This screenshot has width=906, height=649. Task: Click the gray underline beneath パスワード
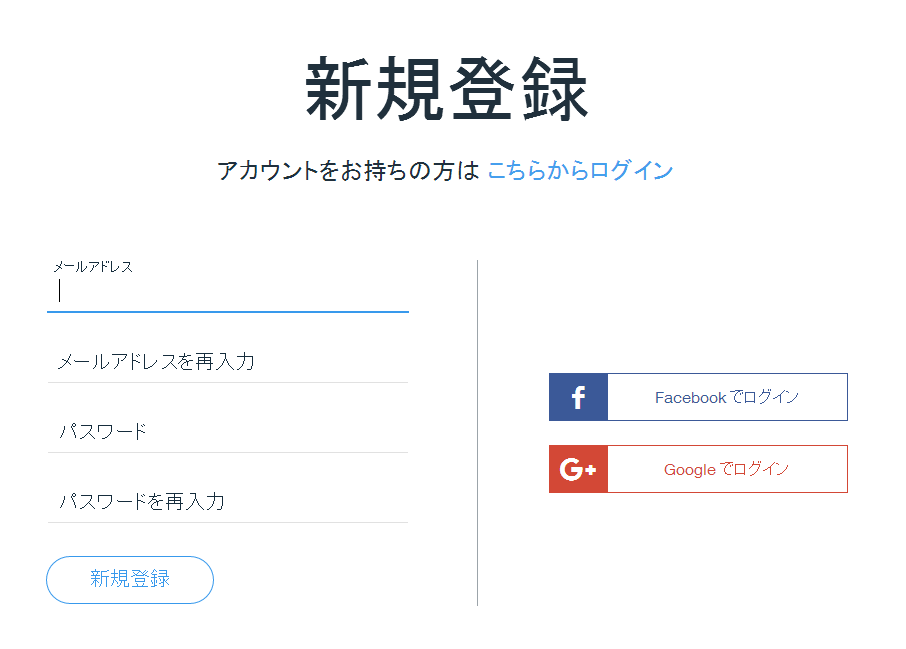click(x=228, y=452)
